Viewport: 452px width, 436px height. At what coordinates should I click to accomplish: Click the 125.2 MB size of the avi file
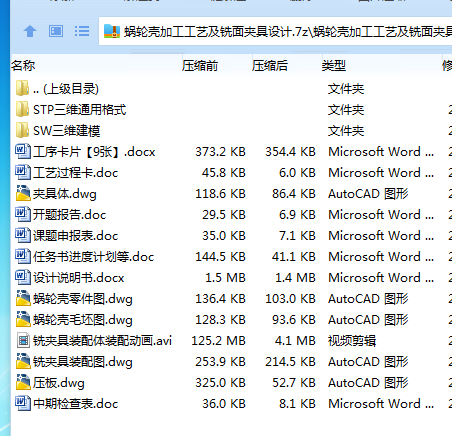click(x=218, y=341)
